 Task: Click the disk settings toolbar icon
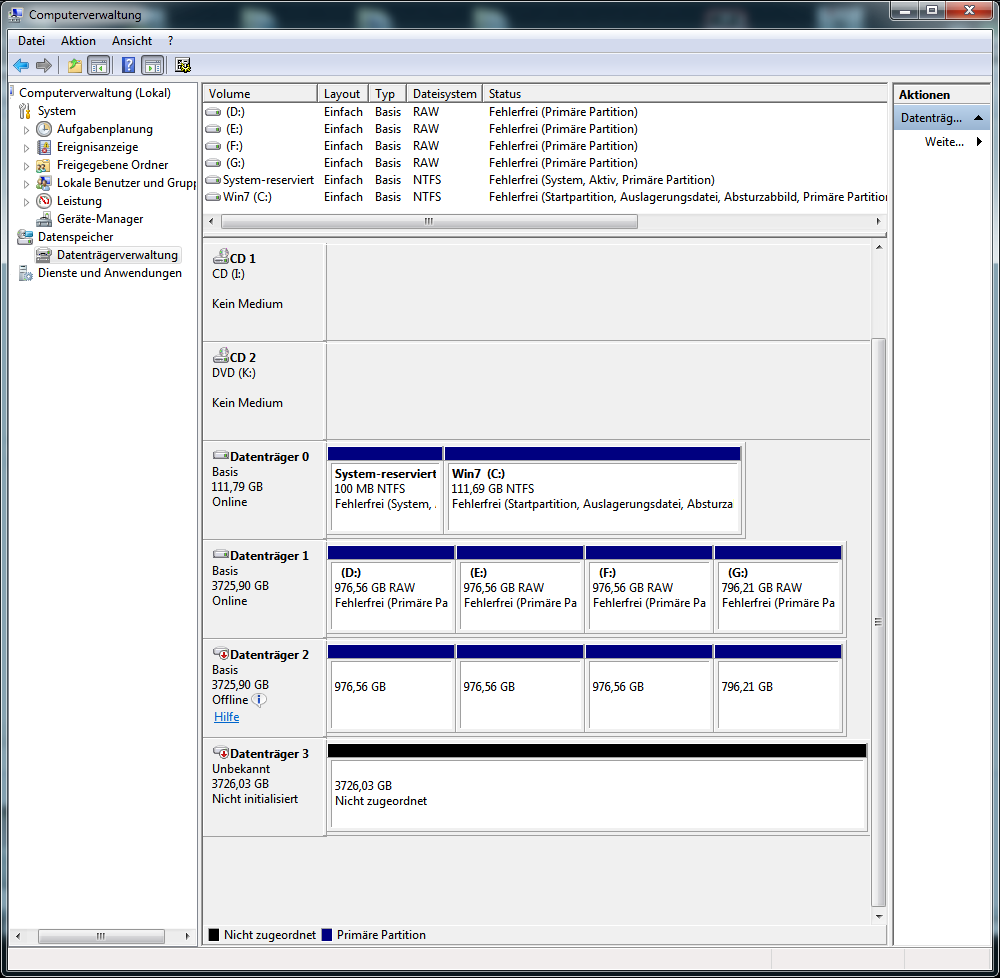tap(183, 65)
